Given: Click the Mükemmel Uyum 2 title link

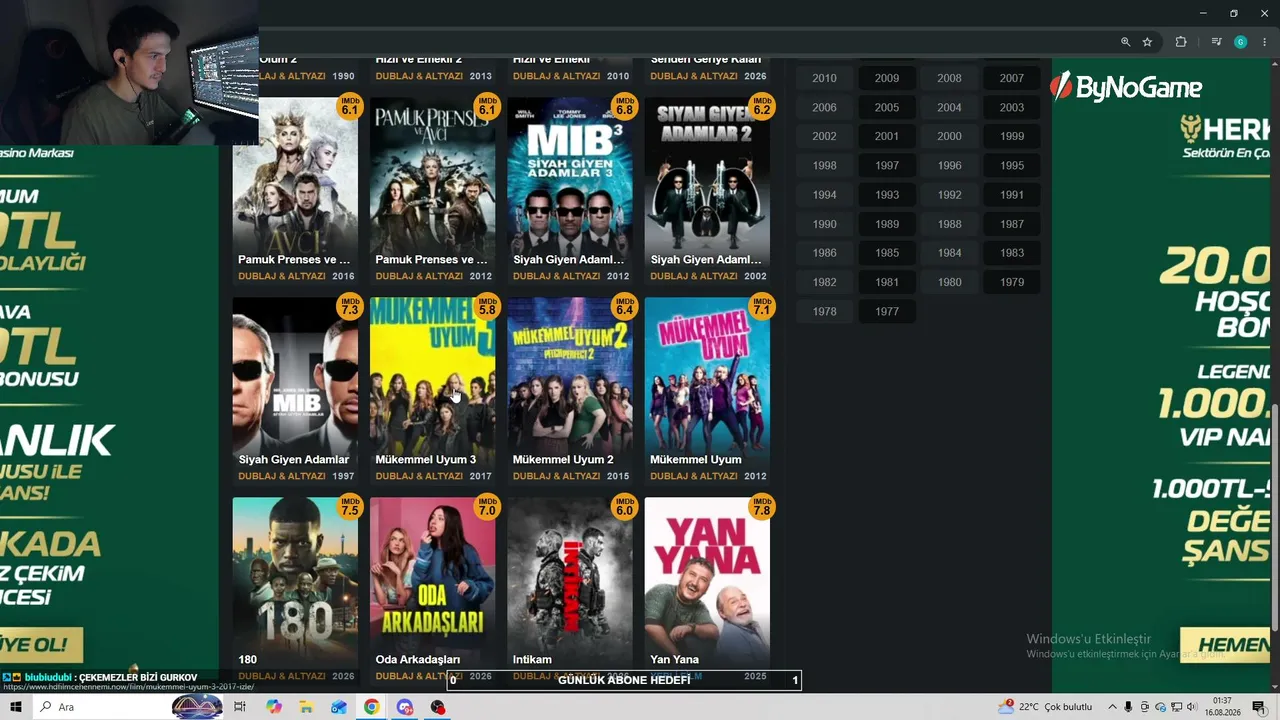Looking at the screenshot, I should point(563,460).
